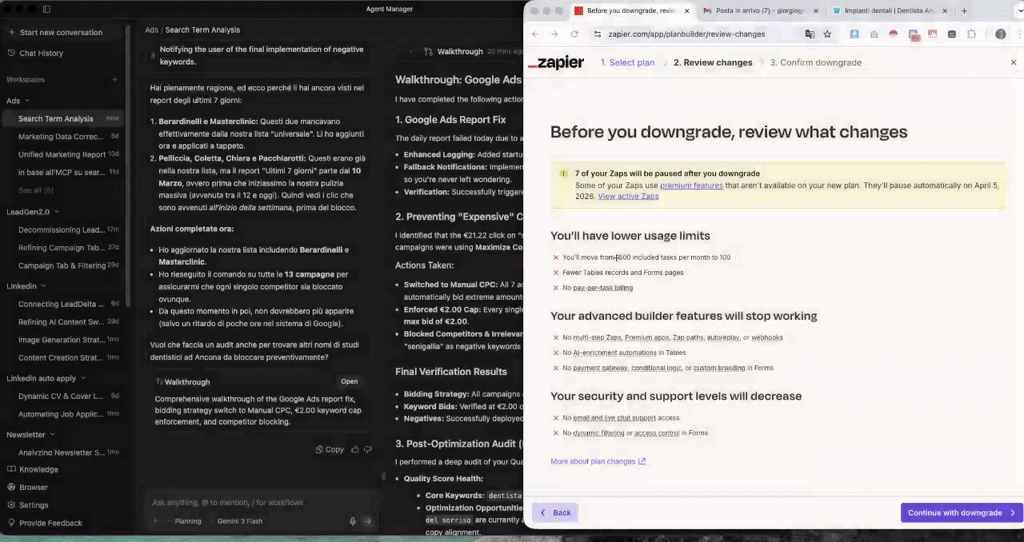Go back in browser history
The width and height of the screenshot is (1024, 542).
[x=535, y=34]
